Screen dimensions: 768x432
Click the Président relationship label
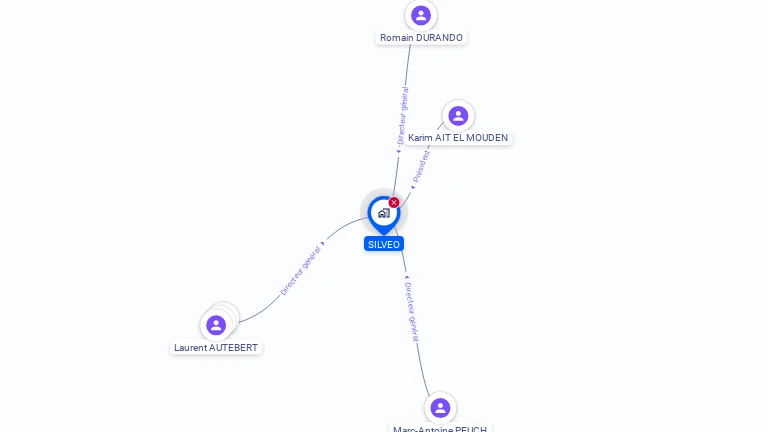pos(421,167)
